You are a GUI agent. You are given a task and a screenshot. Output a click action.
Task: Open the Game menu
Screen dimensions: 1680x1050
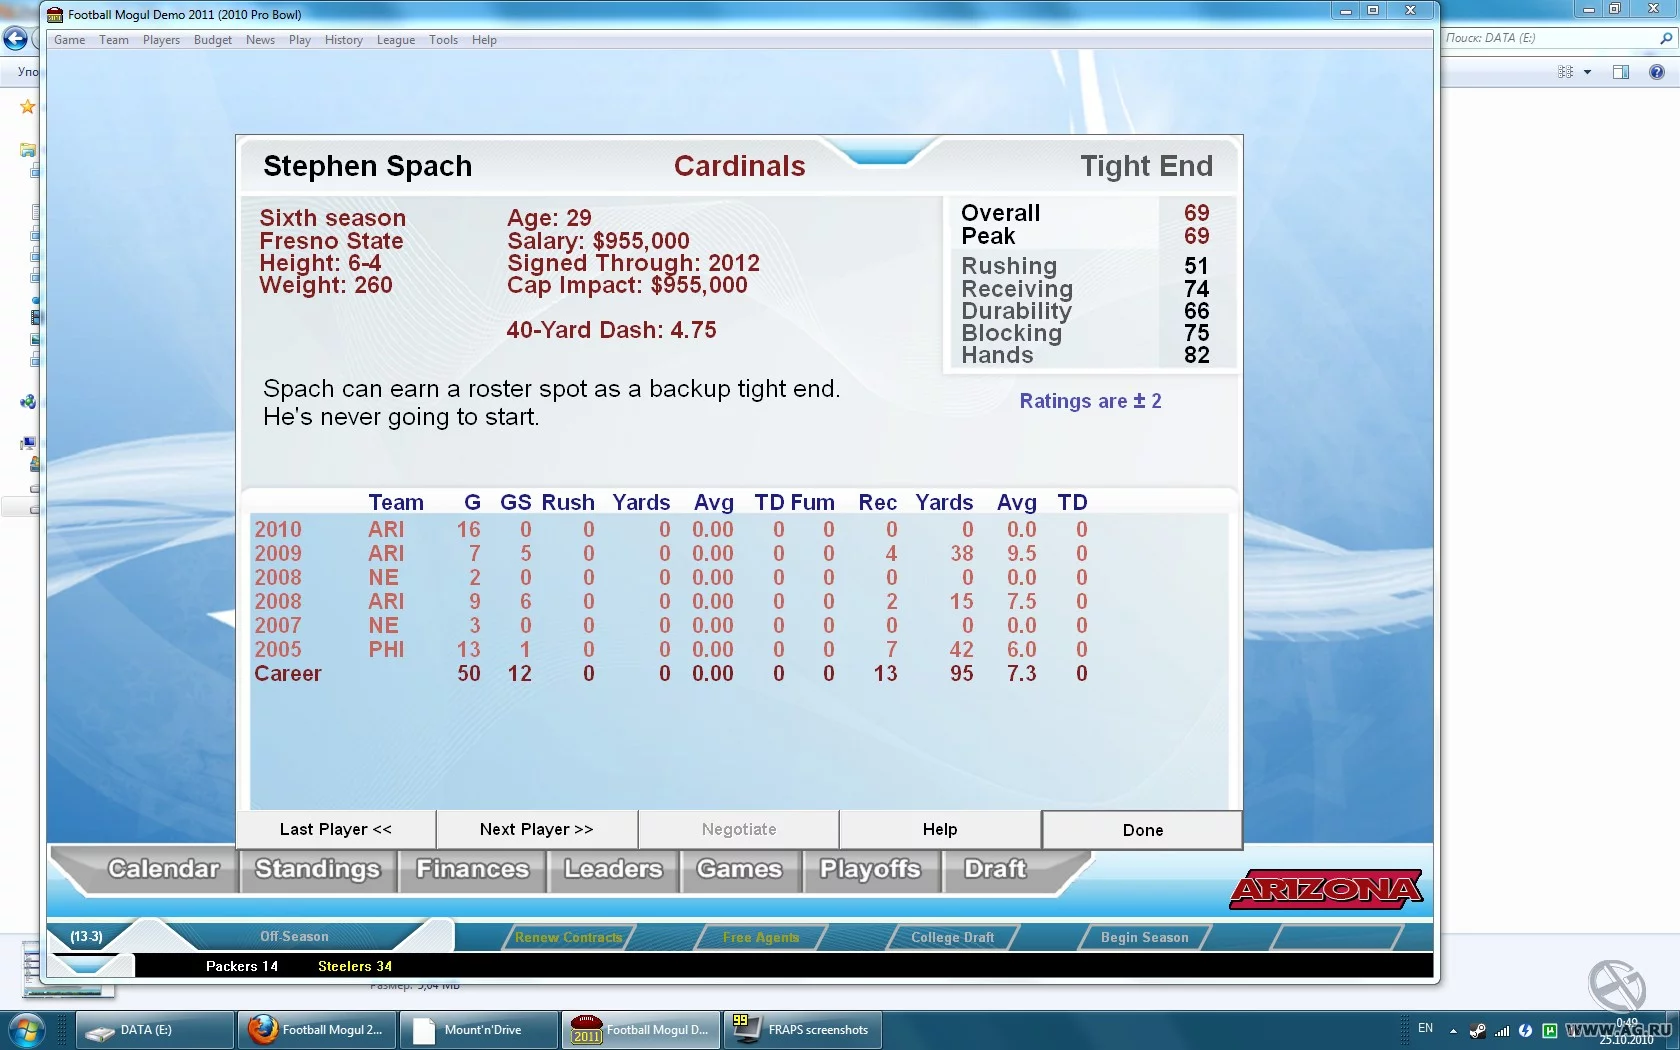point(69,40)
